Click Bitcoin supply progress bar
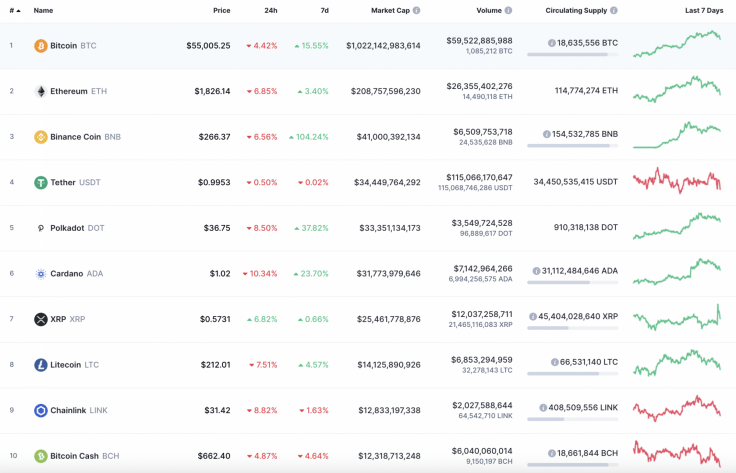736x473 pixels. pos(572,54)
